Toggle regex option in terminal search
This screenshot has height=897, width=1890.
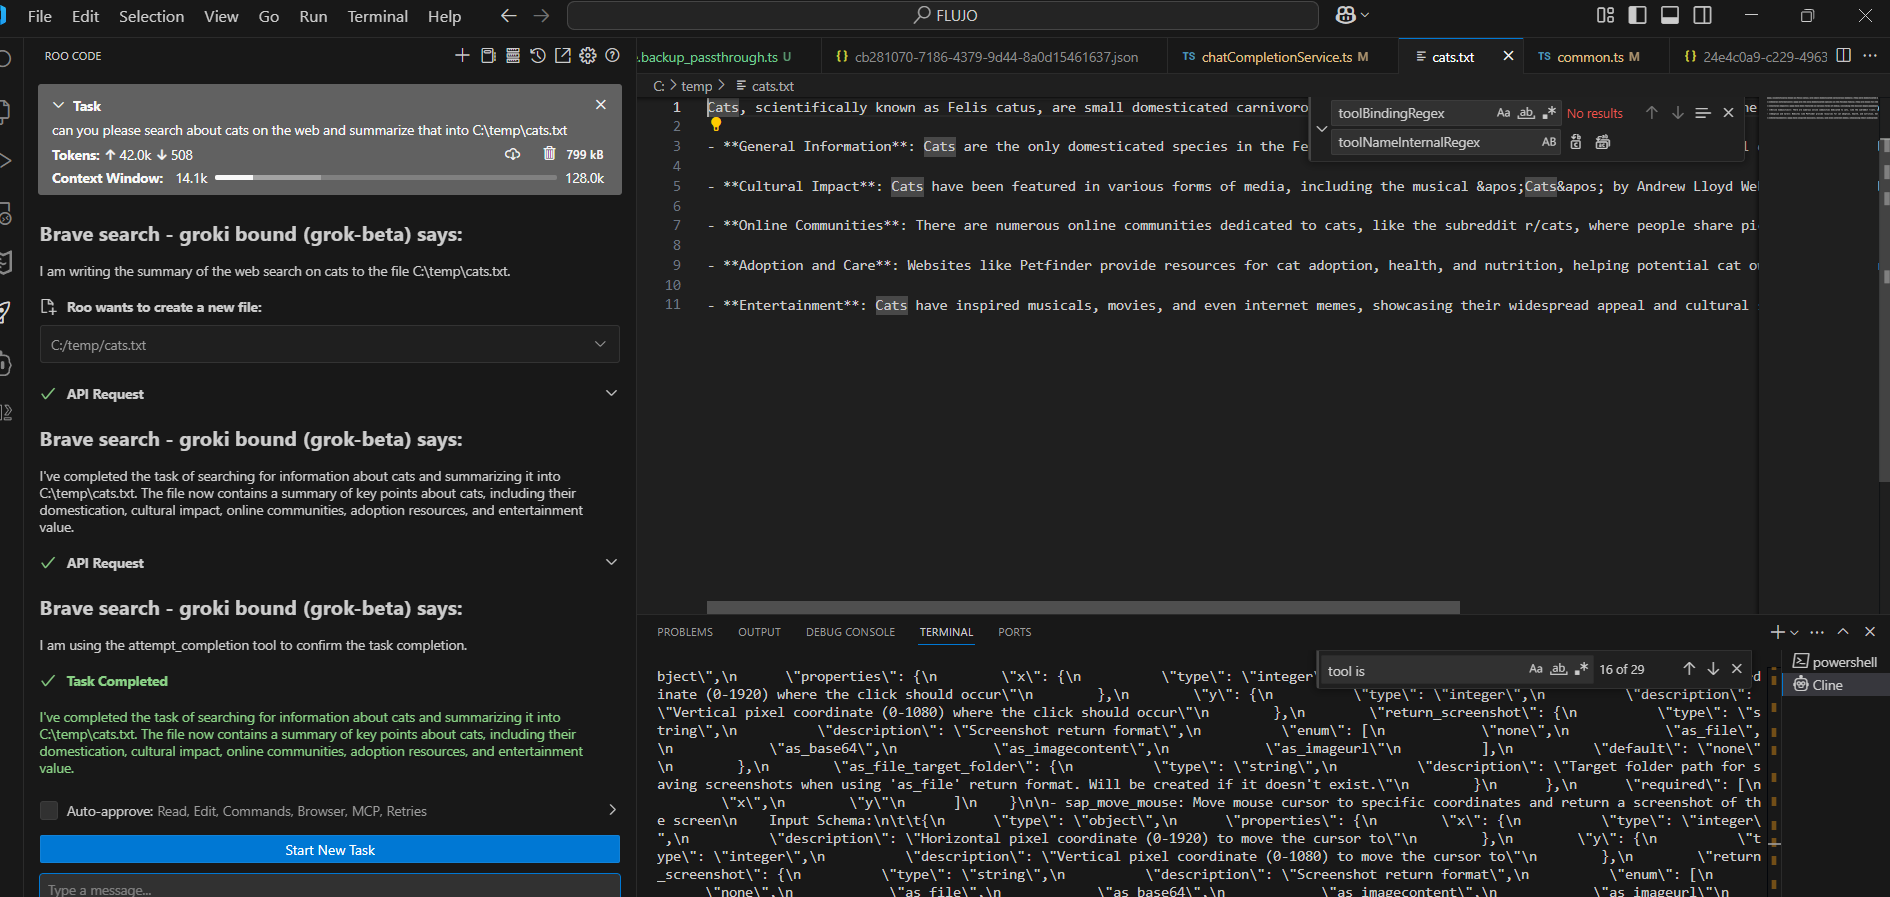[x=1581, y=669]
